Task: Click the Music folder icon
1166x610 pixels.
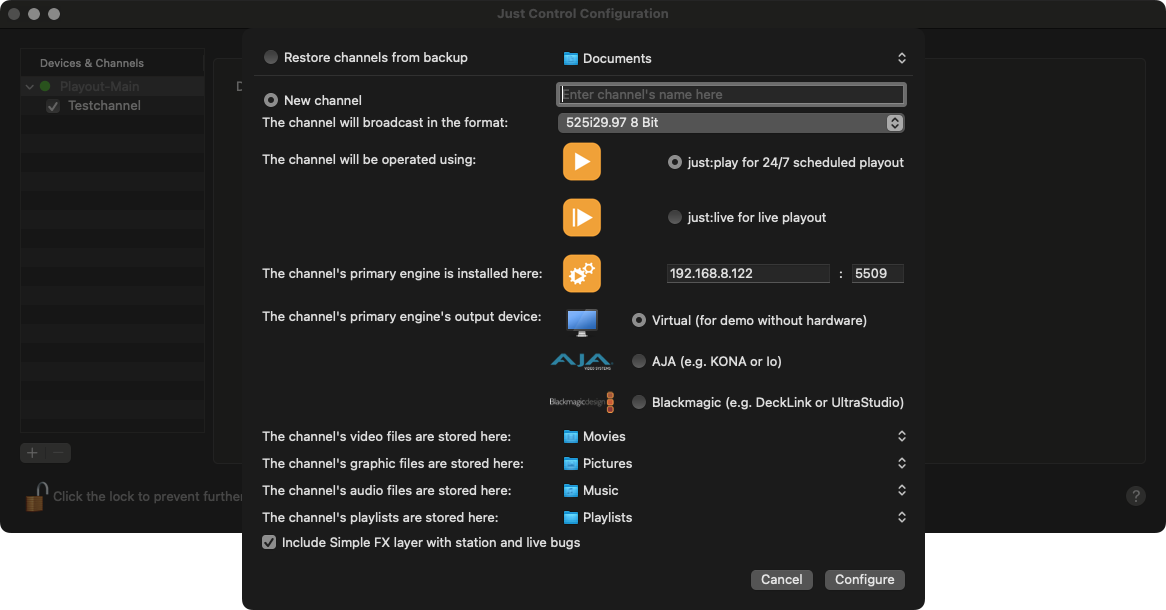Action: point(570,490)
